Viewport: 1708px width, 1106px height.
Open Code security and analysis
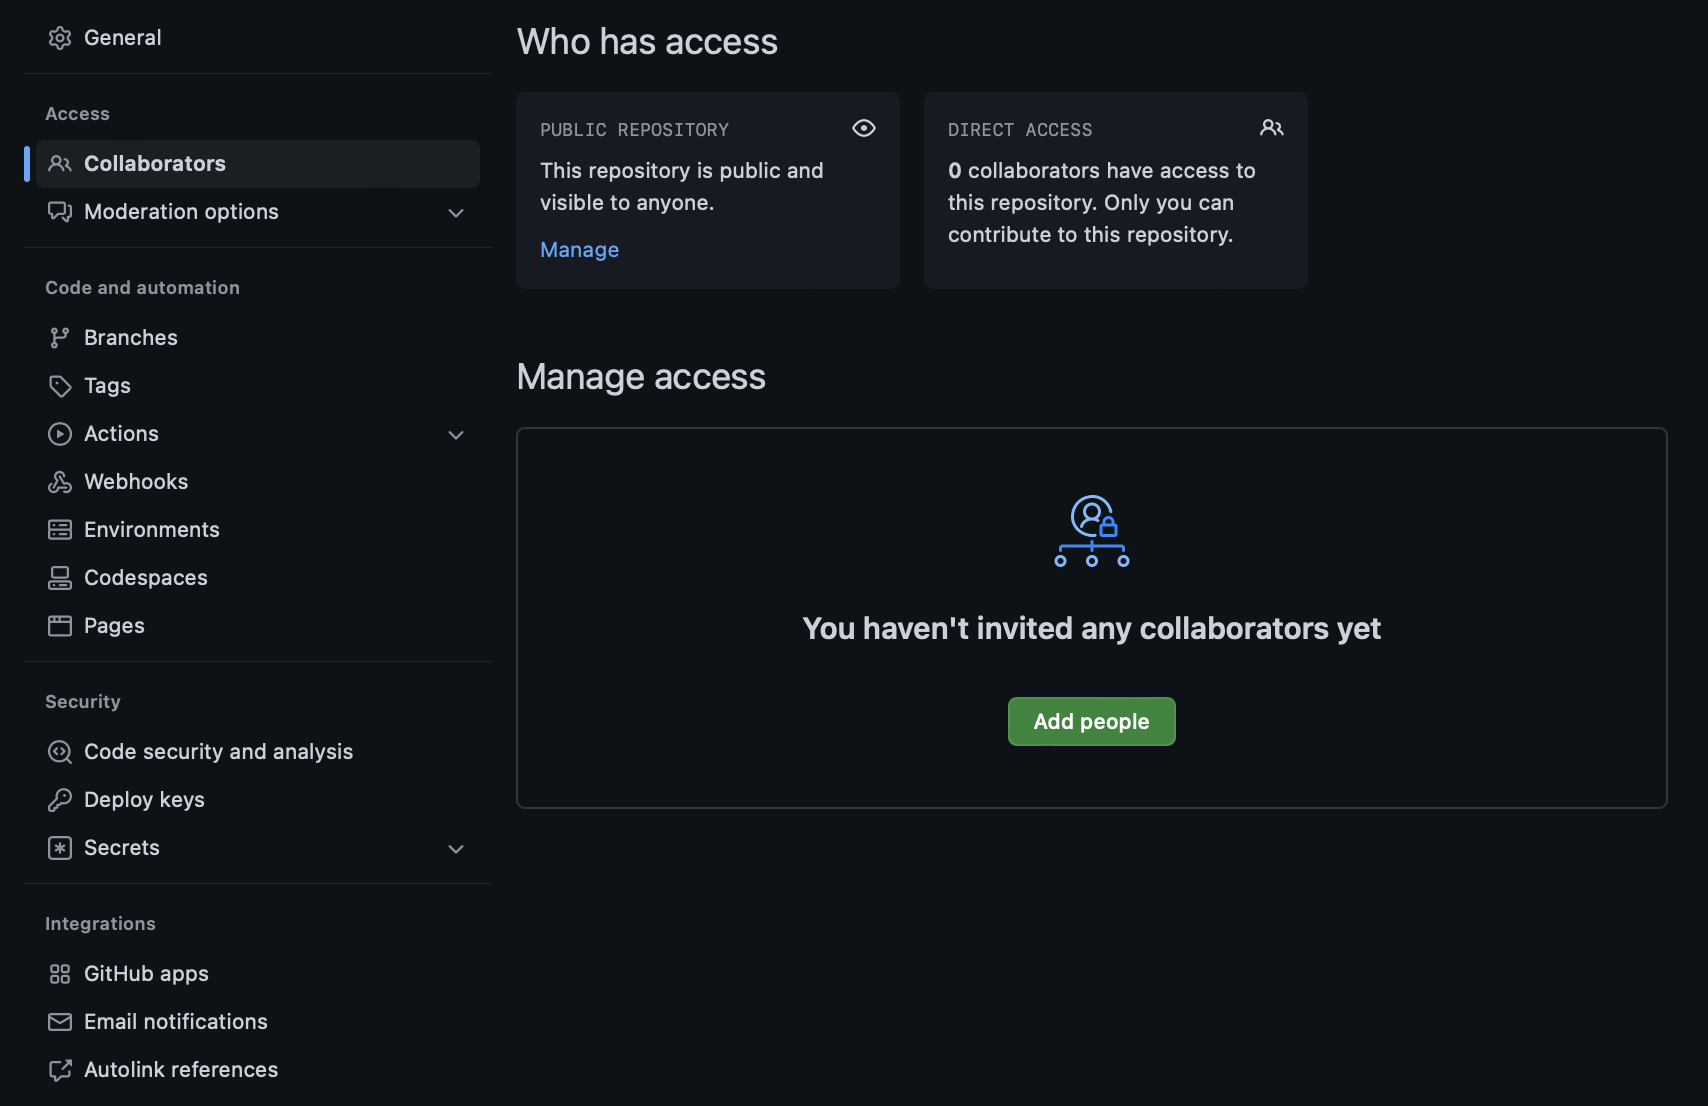click(258, 752)
